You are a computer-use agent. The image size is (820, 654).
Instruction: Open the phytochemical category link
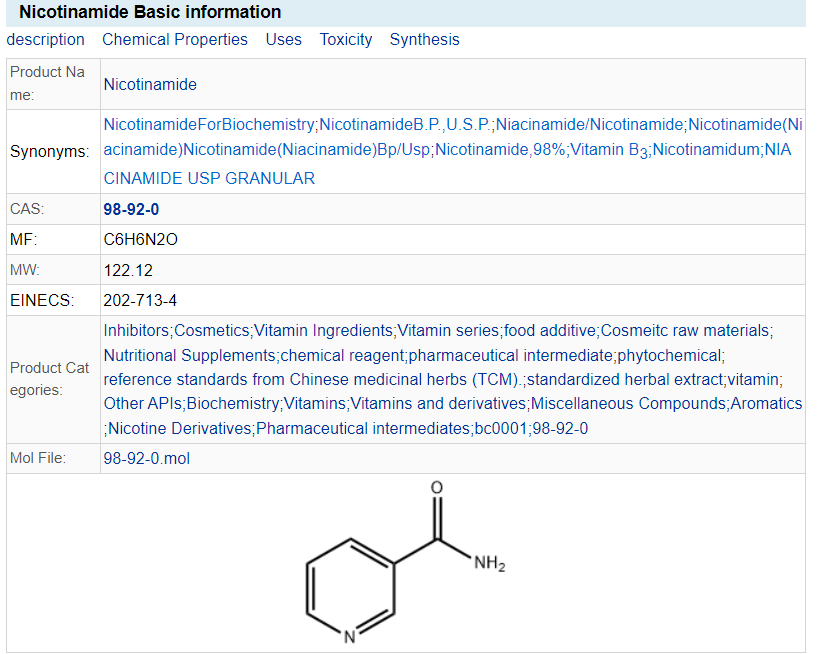669,355
